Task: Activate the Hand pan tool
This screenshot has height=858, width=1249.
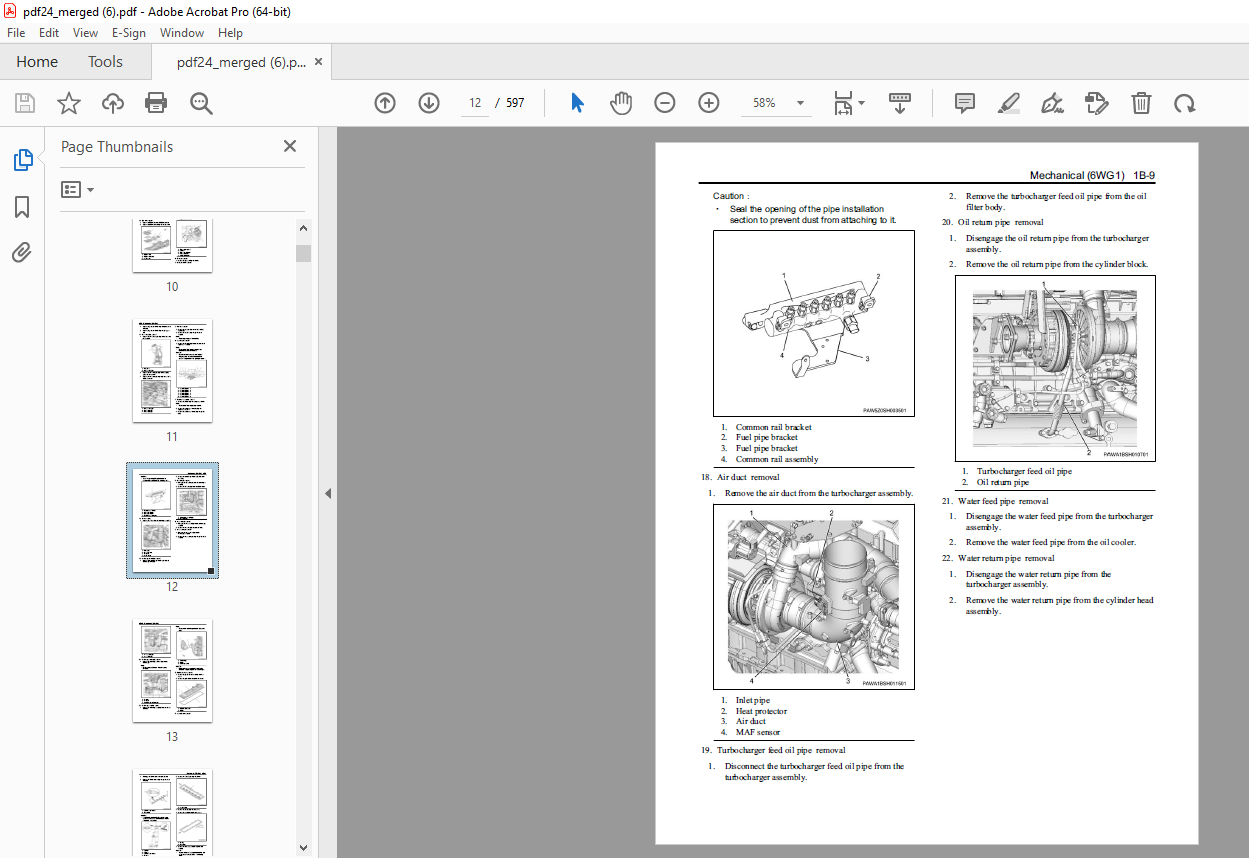Action: pos(621,103)
